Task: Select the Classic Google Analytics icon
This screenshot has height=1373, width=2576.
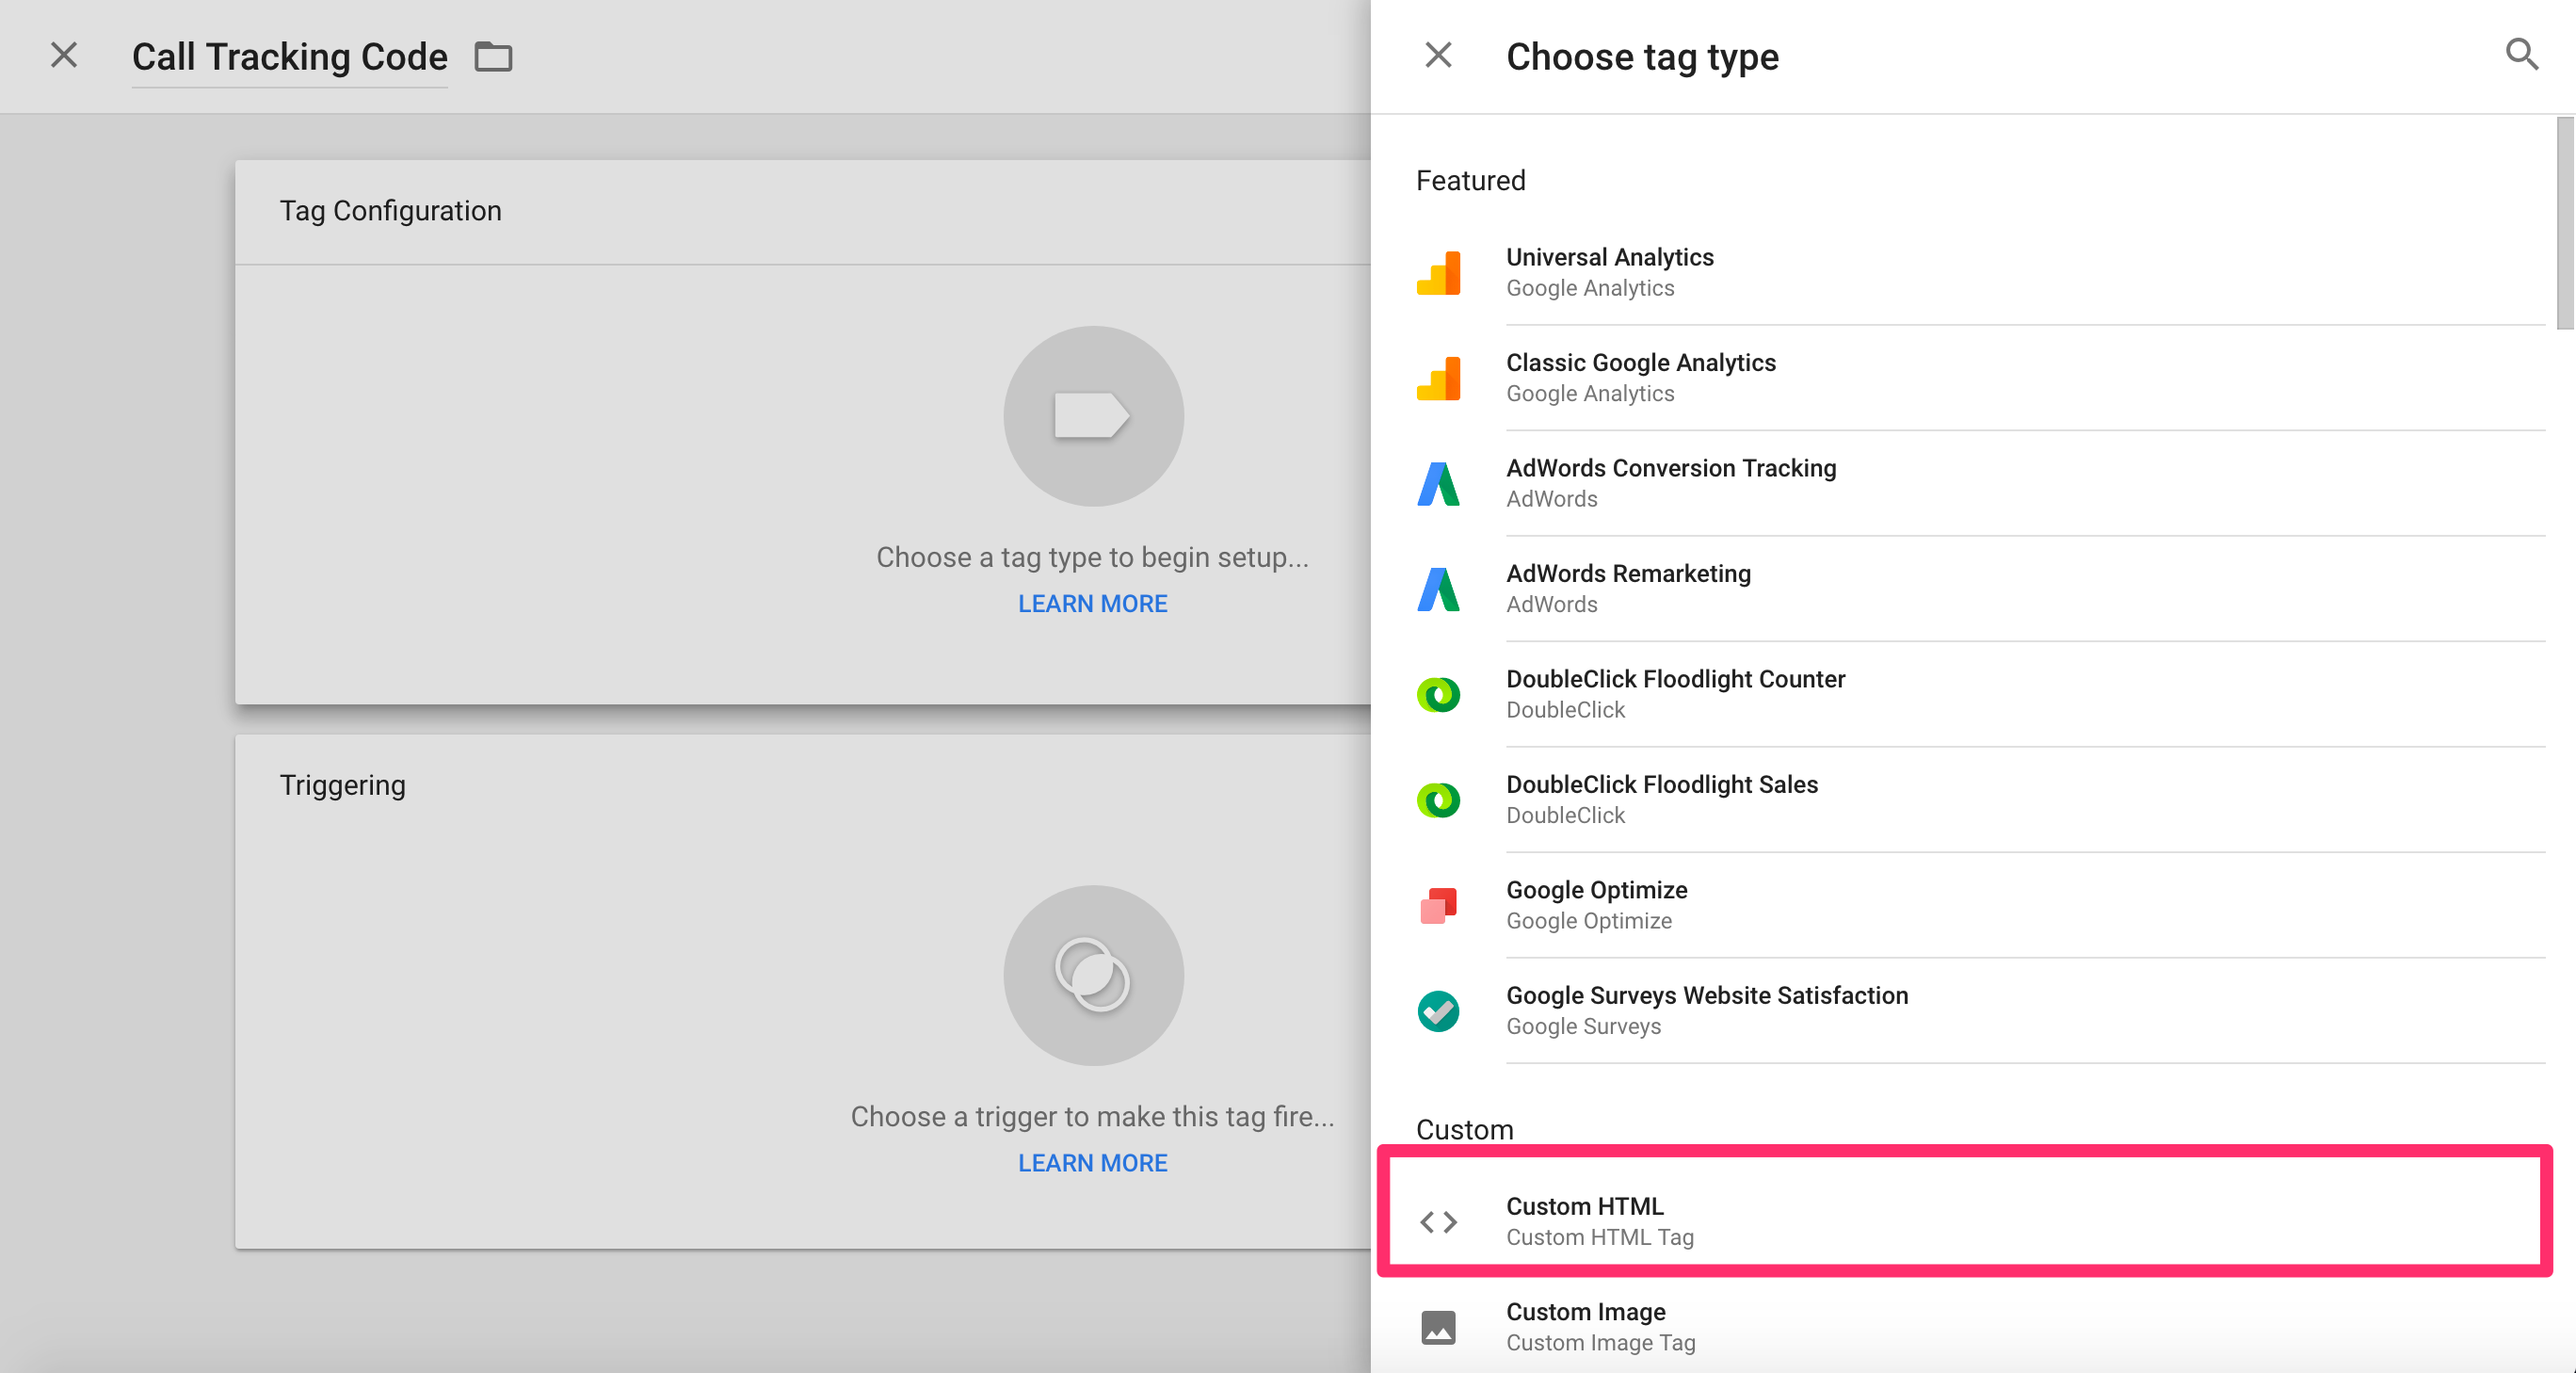Action: coord(1438,378)
